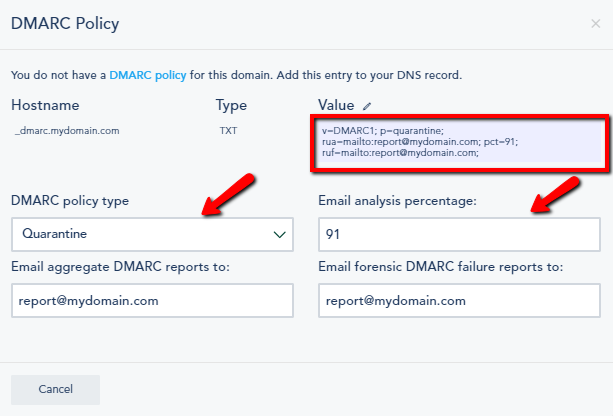This screenshot has height=416, width=613.
Task: Expand the DMARC policy type dropdown
Action: pyautogui.click(x=152, y=235)
